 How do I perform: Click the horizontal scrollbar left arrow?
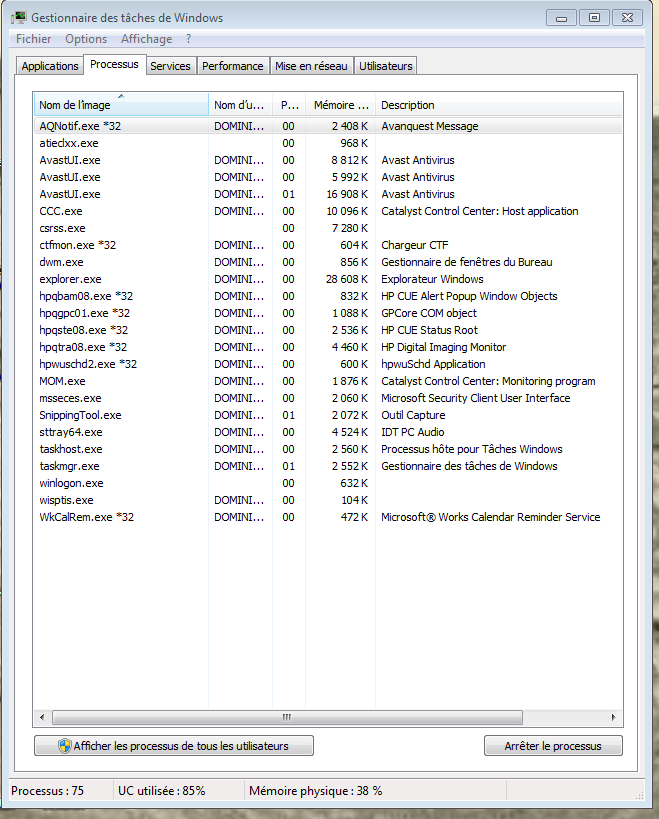(x=42, y=717)
